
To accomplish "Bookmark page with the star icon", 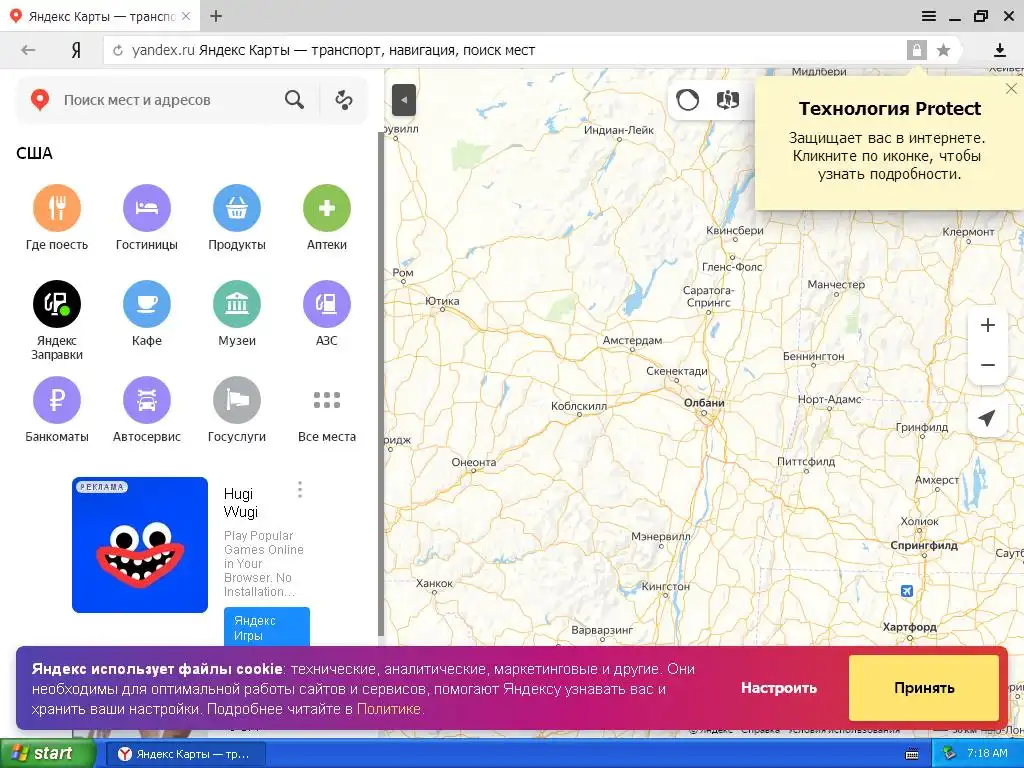I will 944,50.
